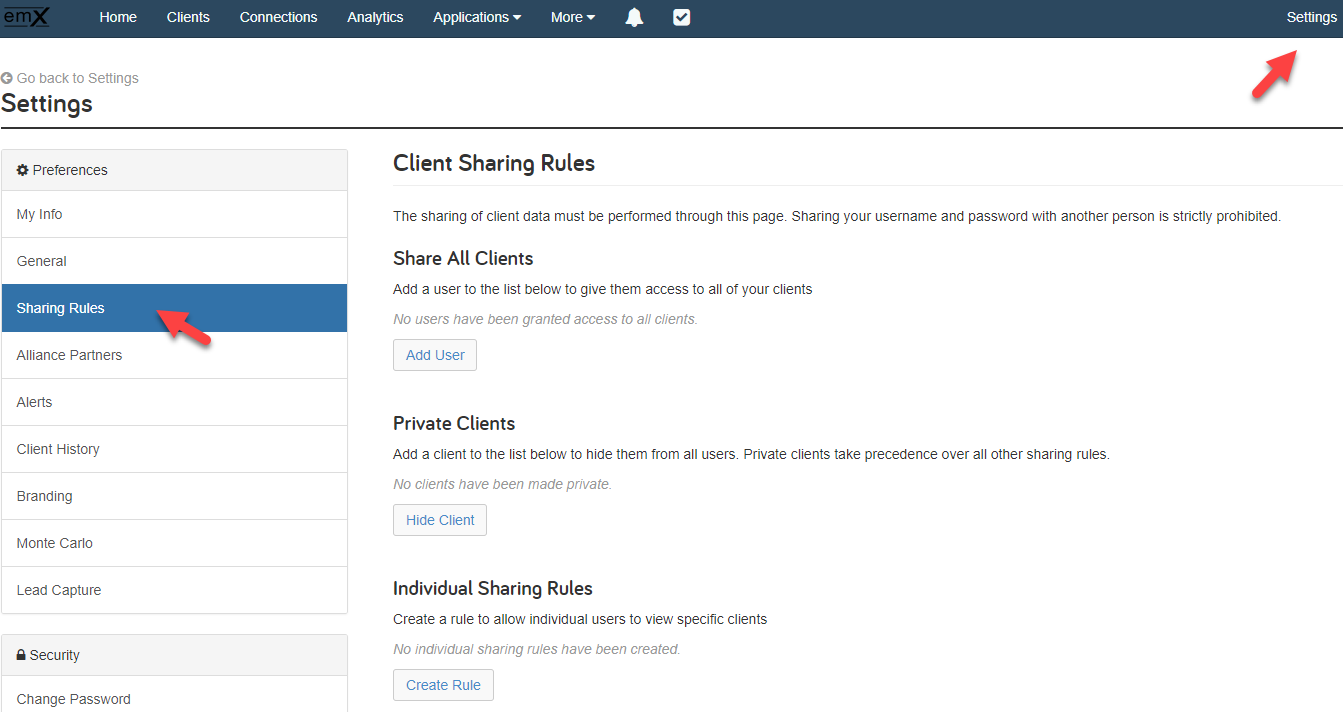
Task: Click the Client Sharing Rules heading
Action: (494, 163)
